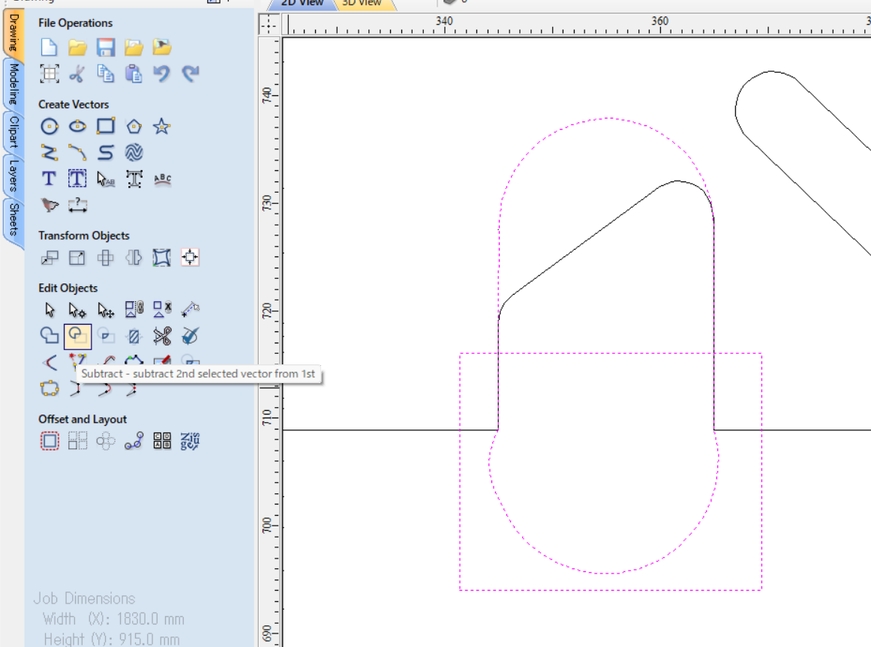Open the trace bitmap bird tool

pyautogui.click(x=49, y=205)
